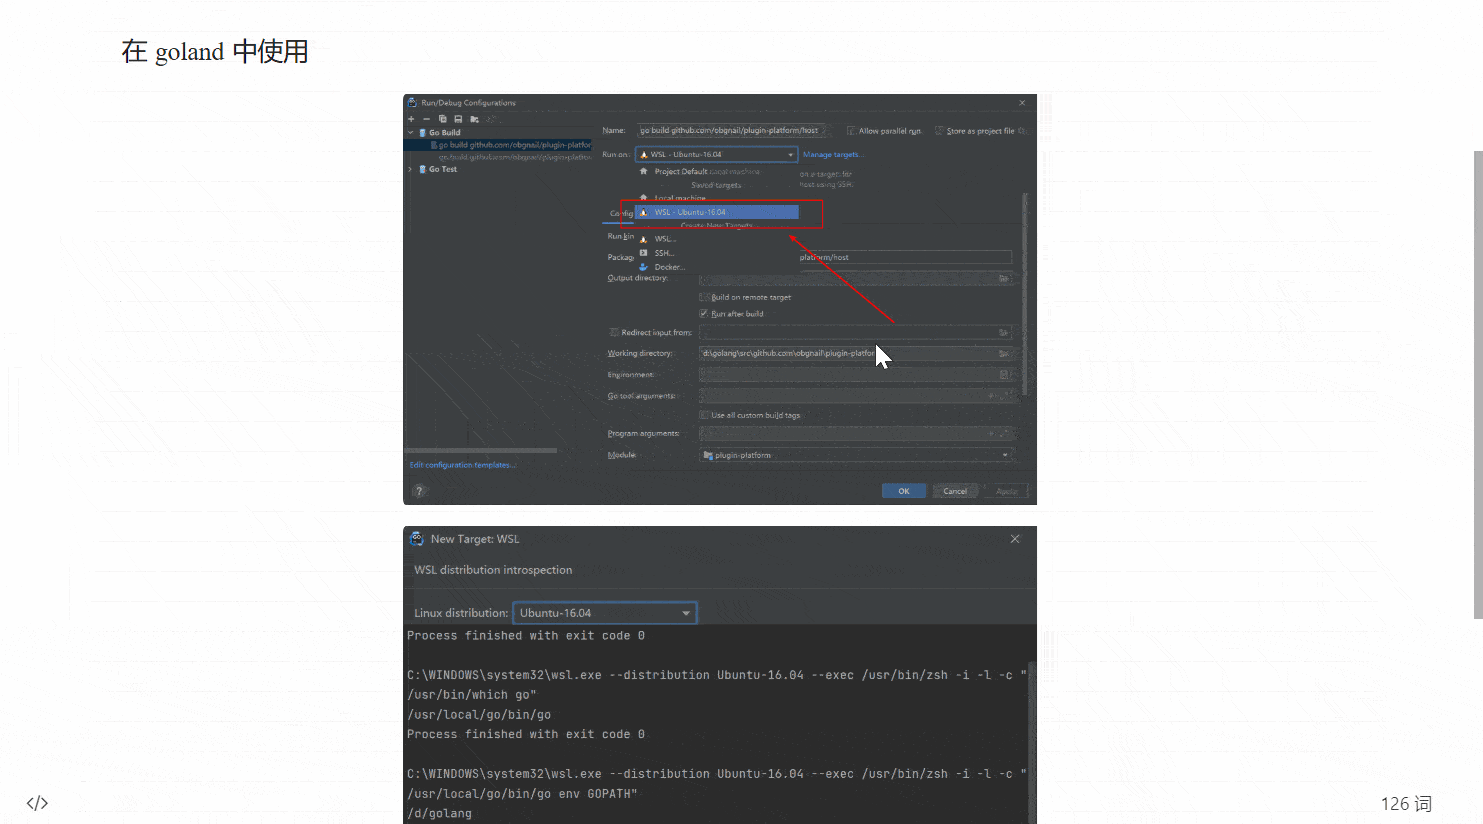Click the home icon beside Project Default
Image resolution: width=1483 pixels, height=824 pixels.
(x=644, y=171)
